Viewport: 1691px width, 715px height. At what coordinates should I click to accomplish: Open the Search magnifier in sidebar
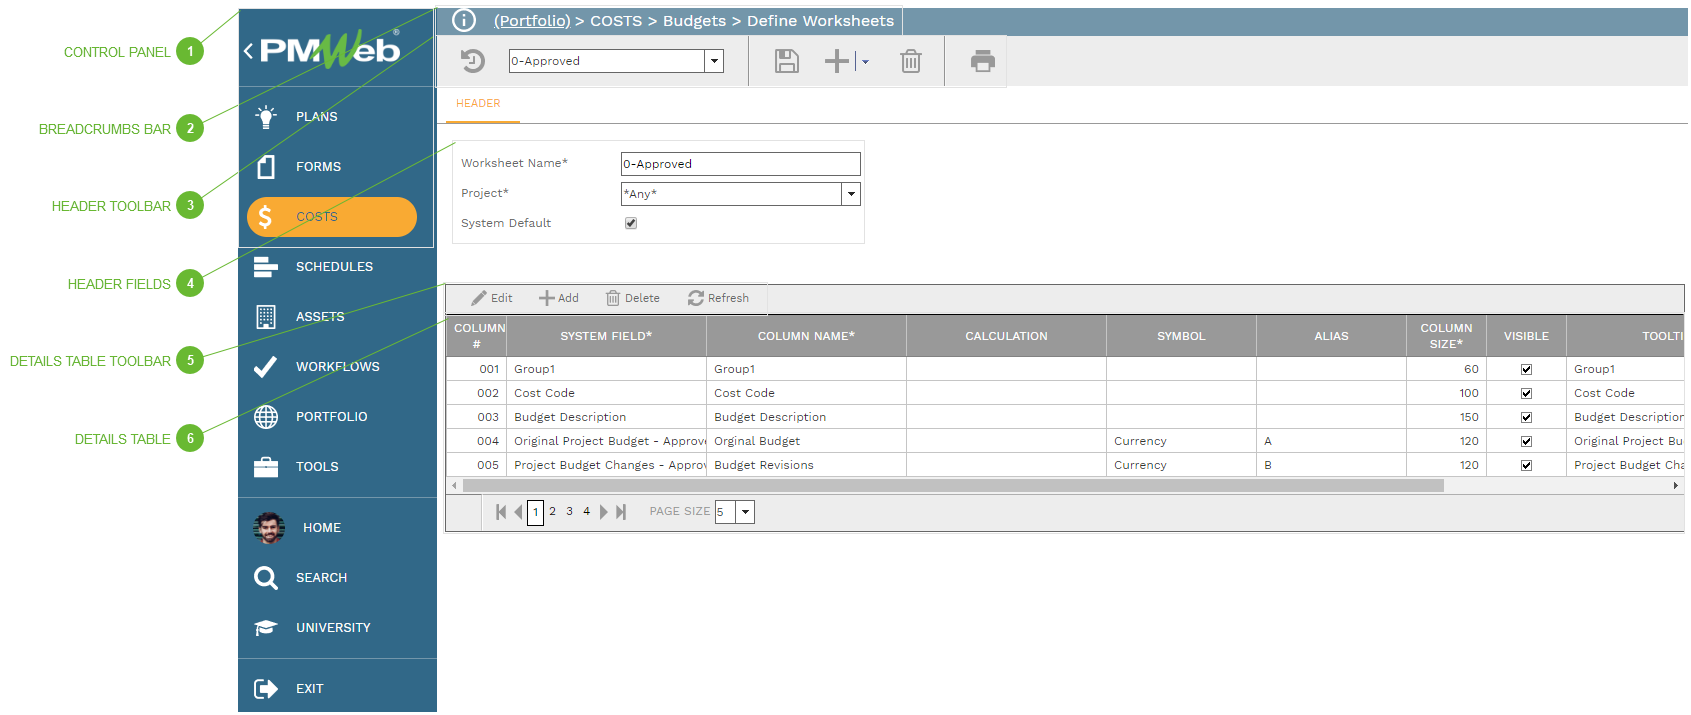[x=266, y=578]
